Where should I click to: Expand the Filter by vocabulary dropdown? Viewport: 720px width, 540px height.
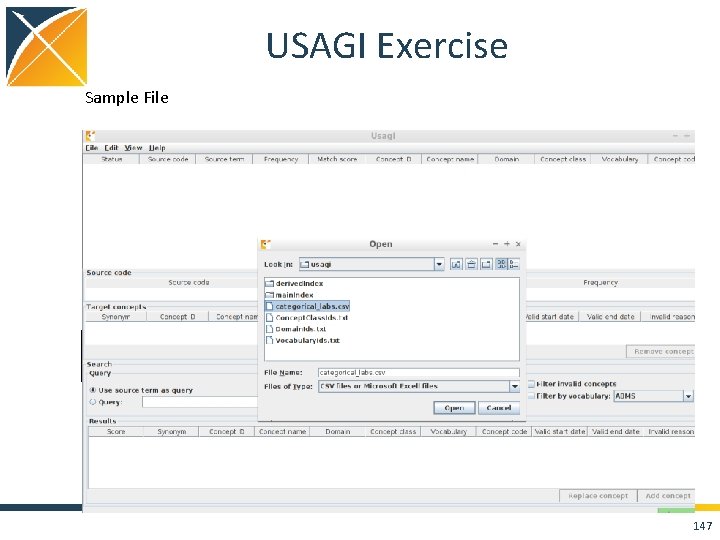688,396
